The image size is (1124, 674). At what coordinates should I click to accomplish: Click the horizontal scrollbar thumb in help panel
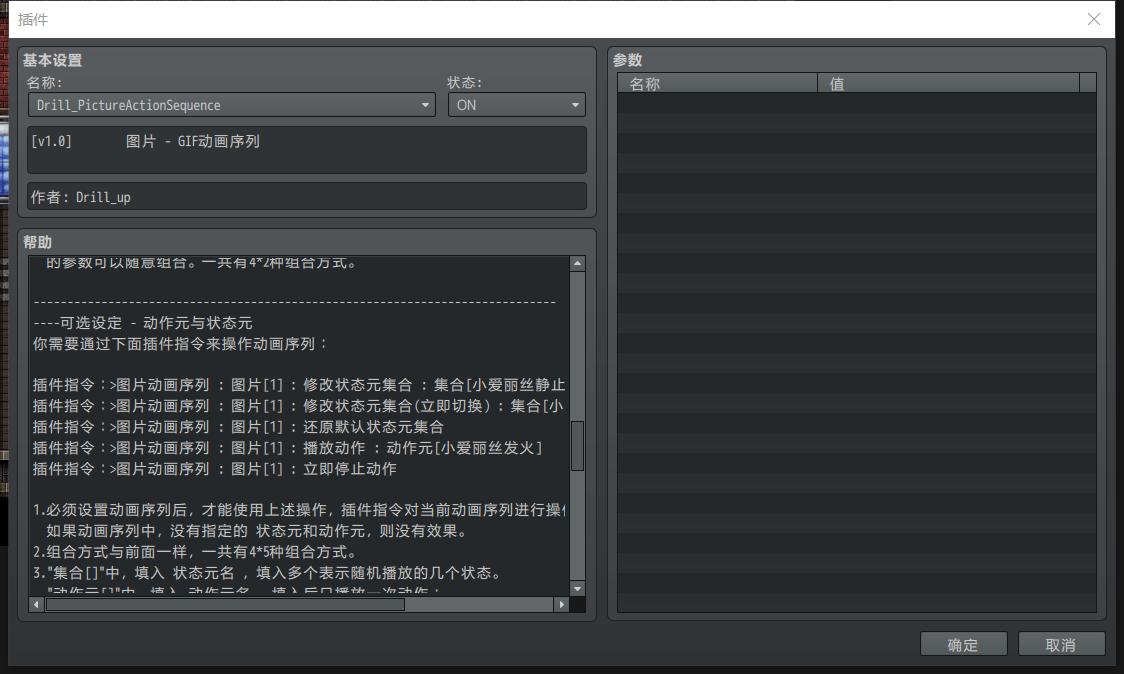[225, 604]
